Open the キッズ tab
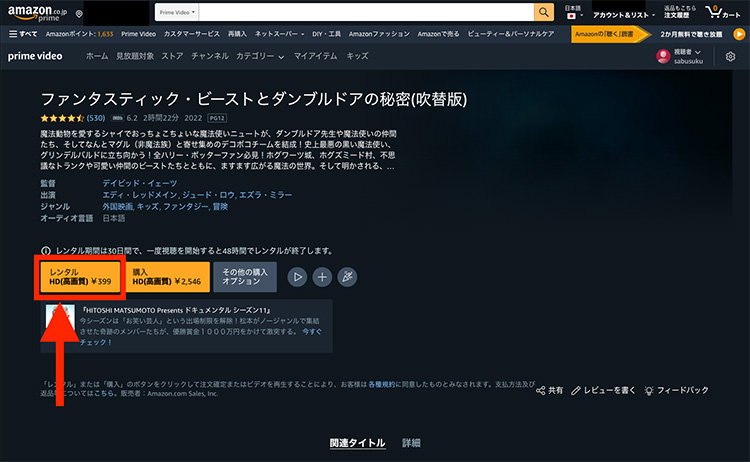 click(357, 56)
